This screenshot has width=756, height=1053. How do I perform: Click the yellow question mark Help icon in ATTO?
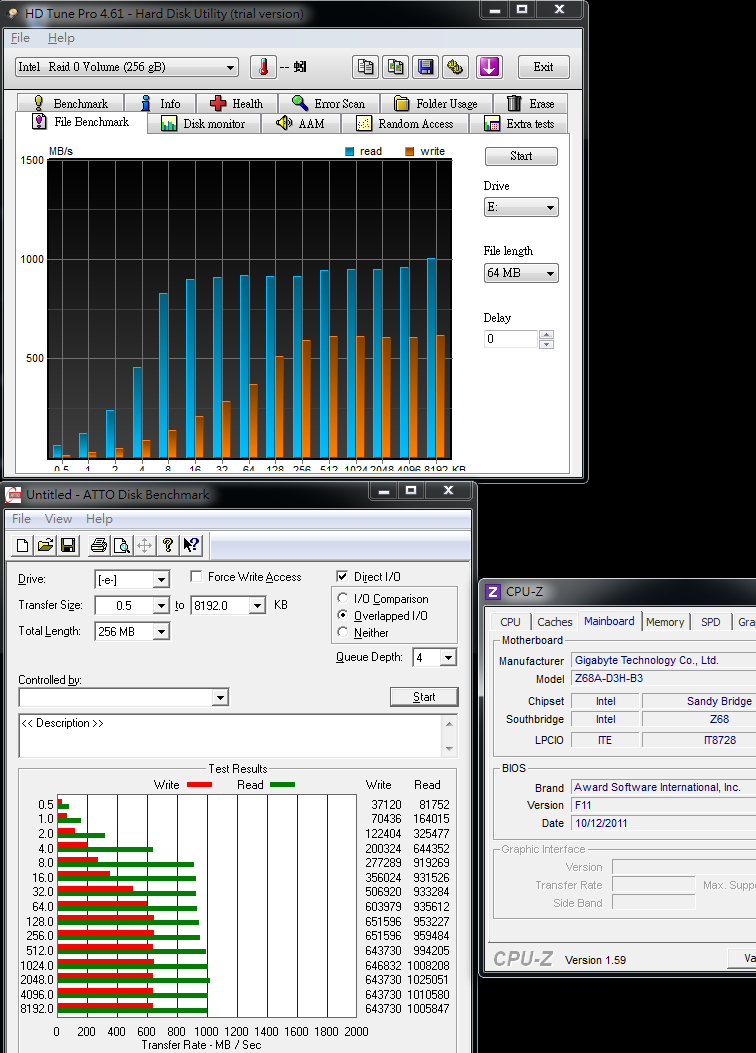click(x=168, y=545)
